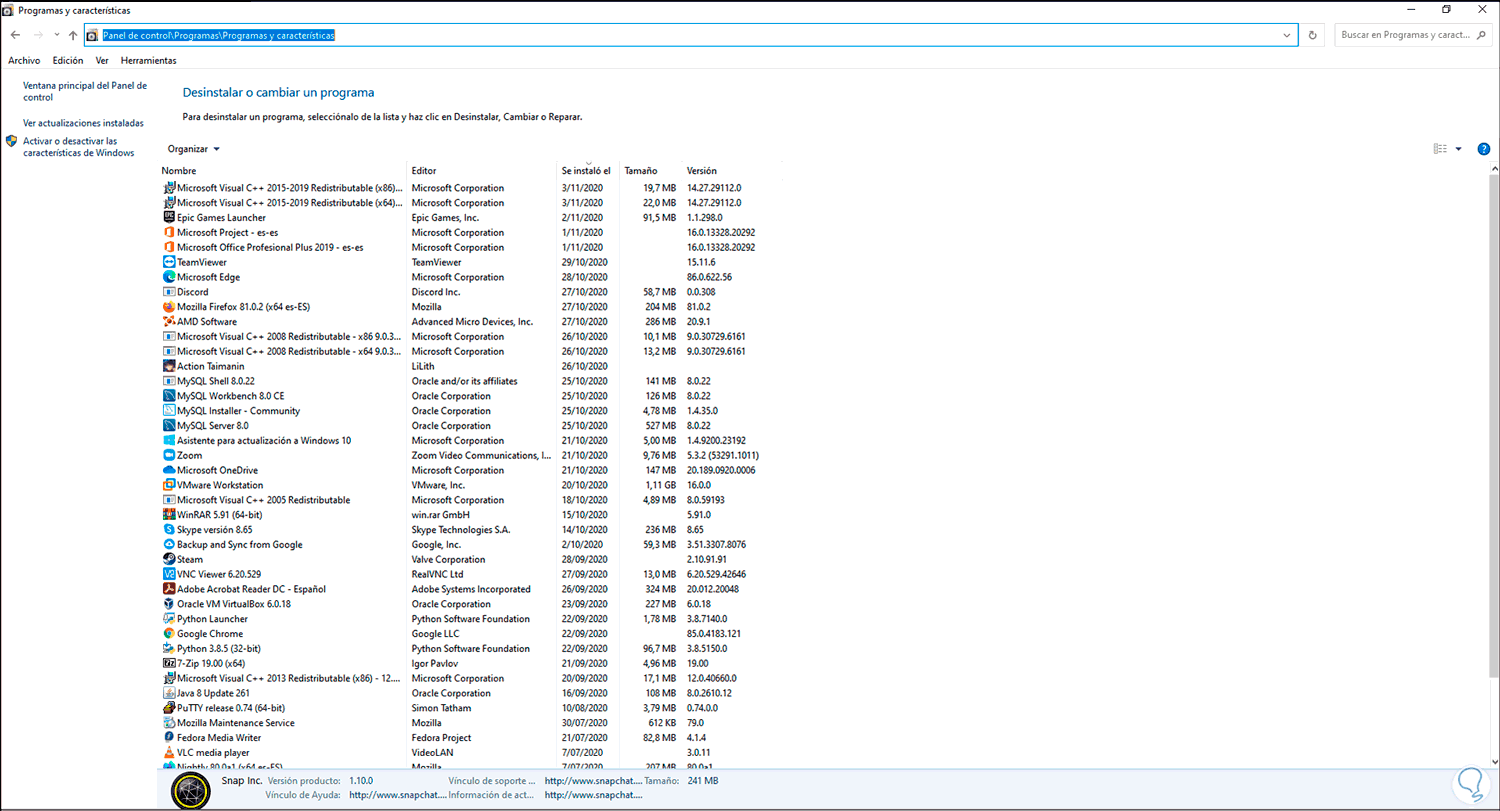
Task: Click the refresh icon next to the address bar
Action: [x=1313, y=34]
